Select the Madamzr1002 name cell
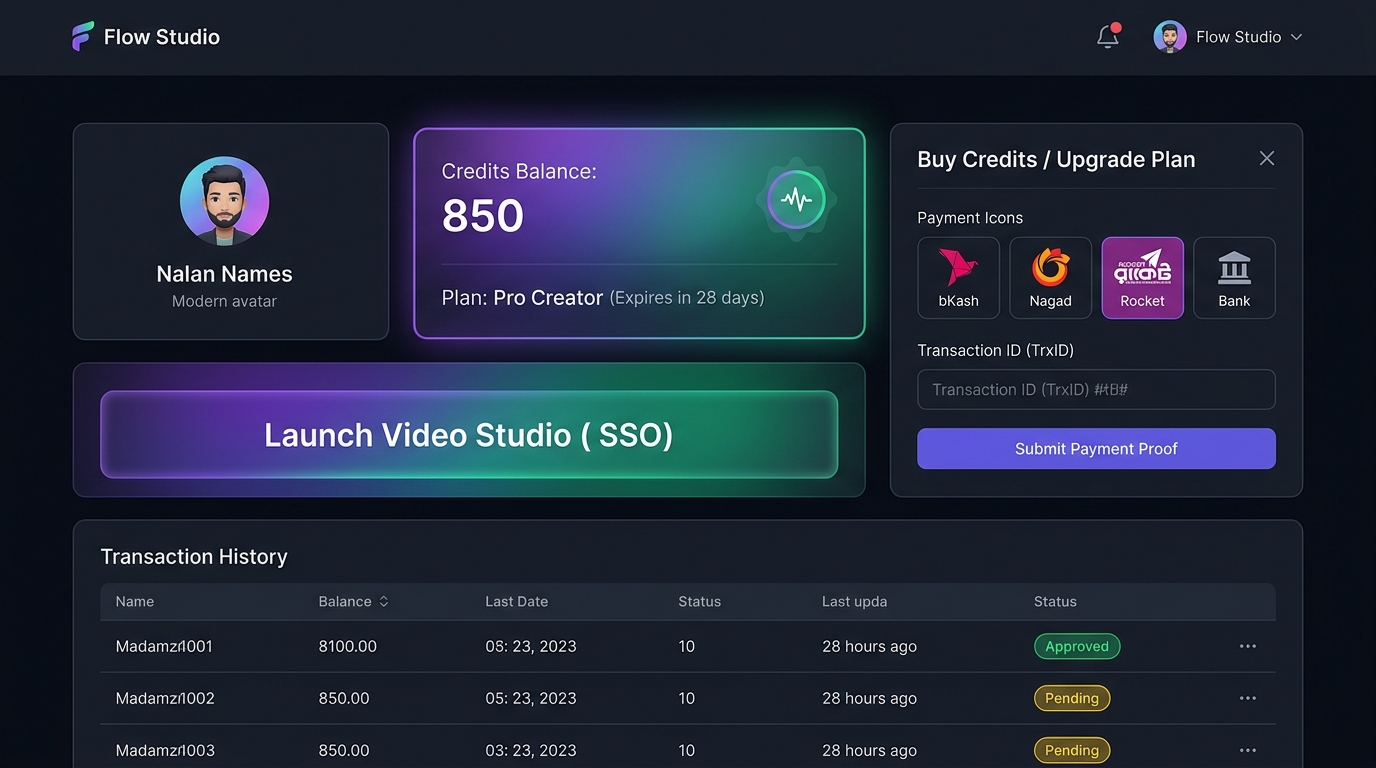The width and height of the screenshot is (1376, 768). [165, 698]
